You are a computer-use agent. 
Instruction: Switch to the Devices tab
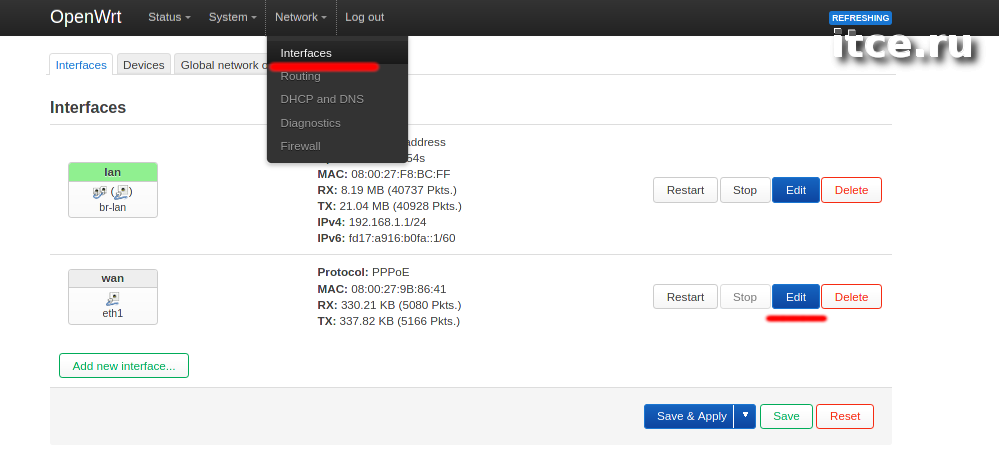[143, 64]
